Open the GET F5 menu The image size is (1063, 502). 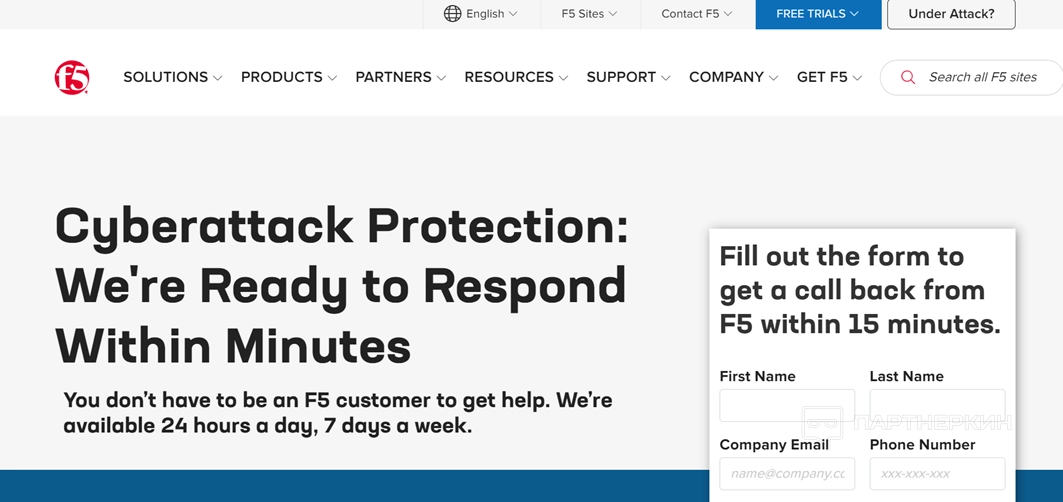point(829,77)
